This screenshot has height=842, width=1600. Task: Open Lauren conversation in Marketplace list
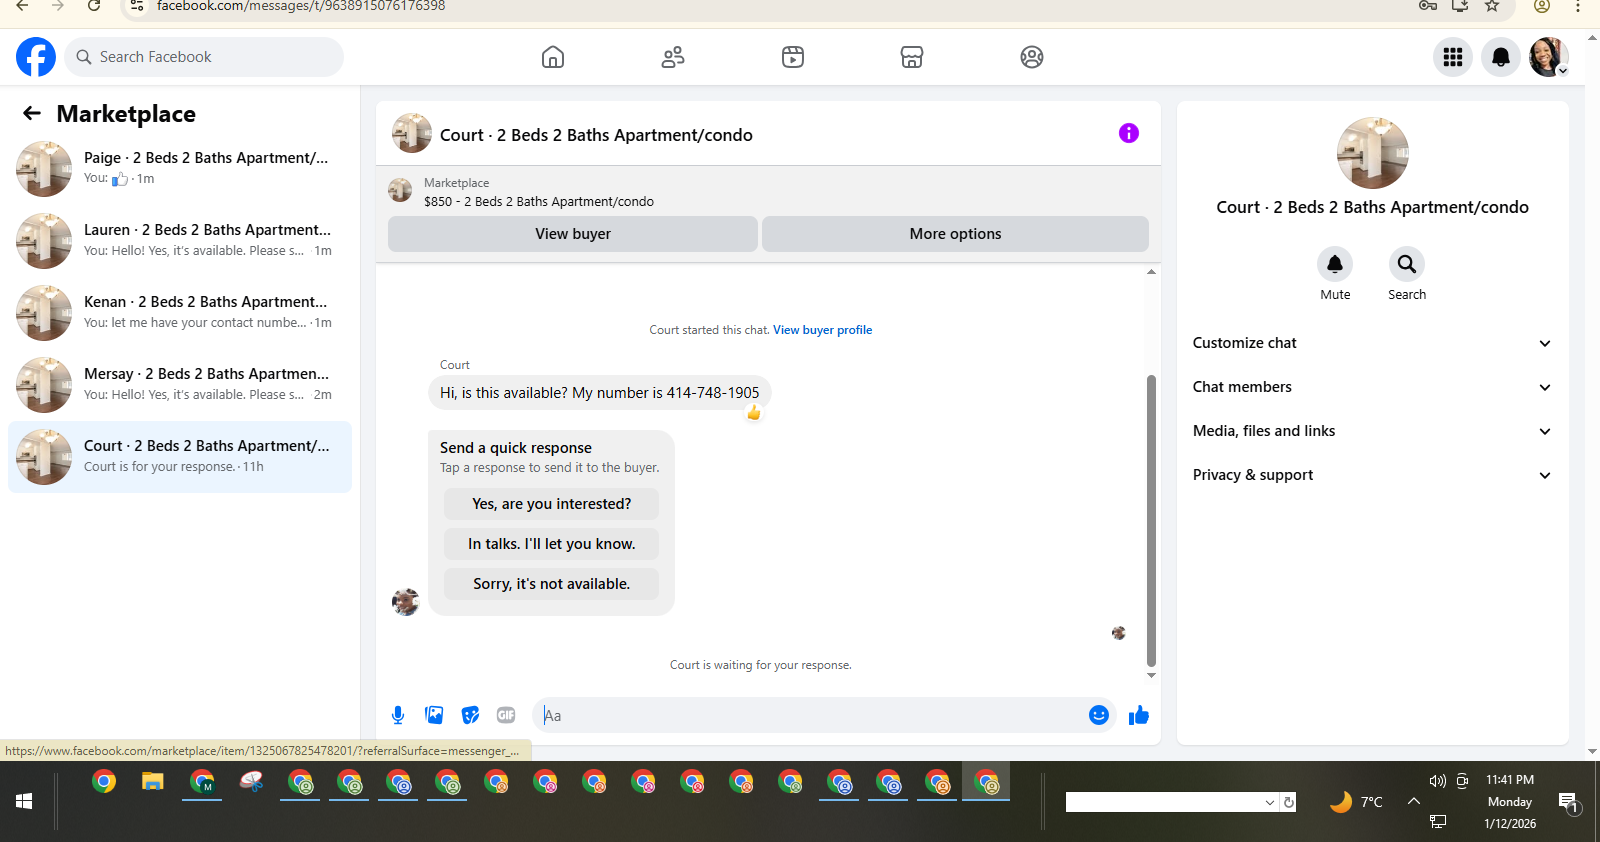(180, 241)
